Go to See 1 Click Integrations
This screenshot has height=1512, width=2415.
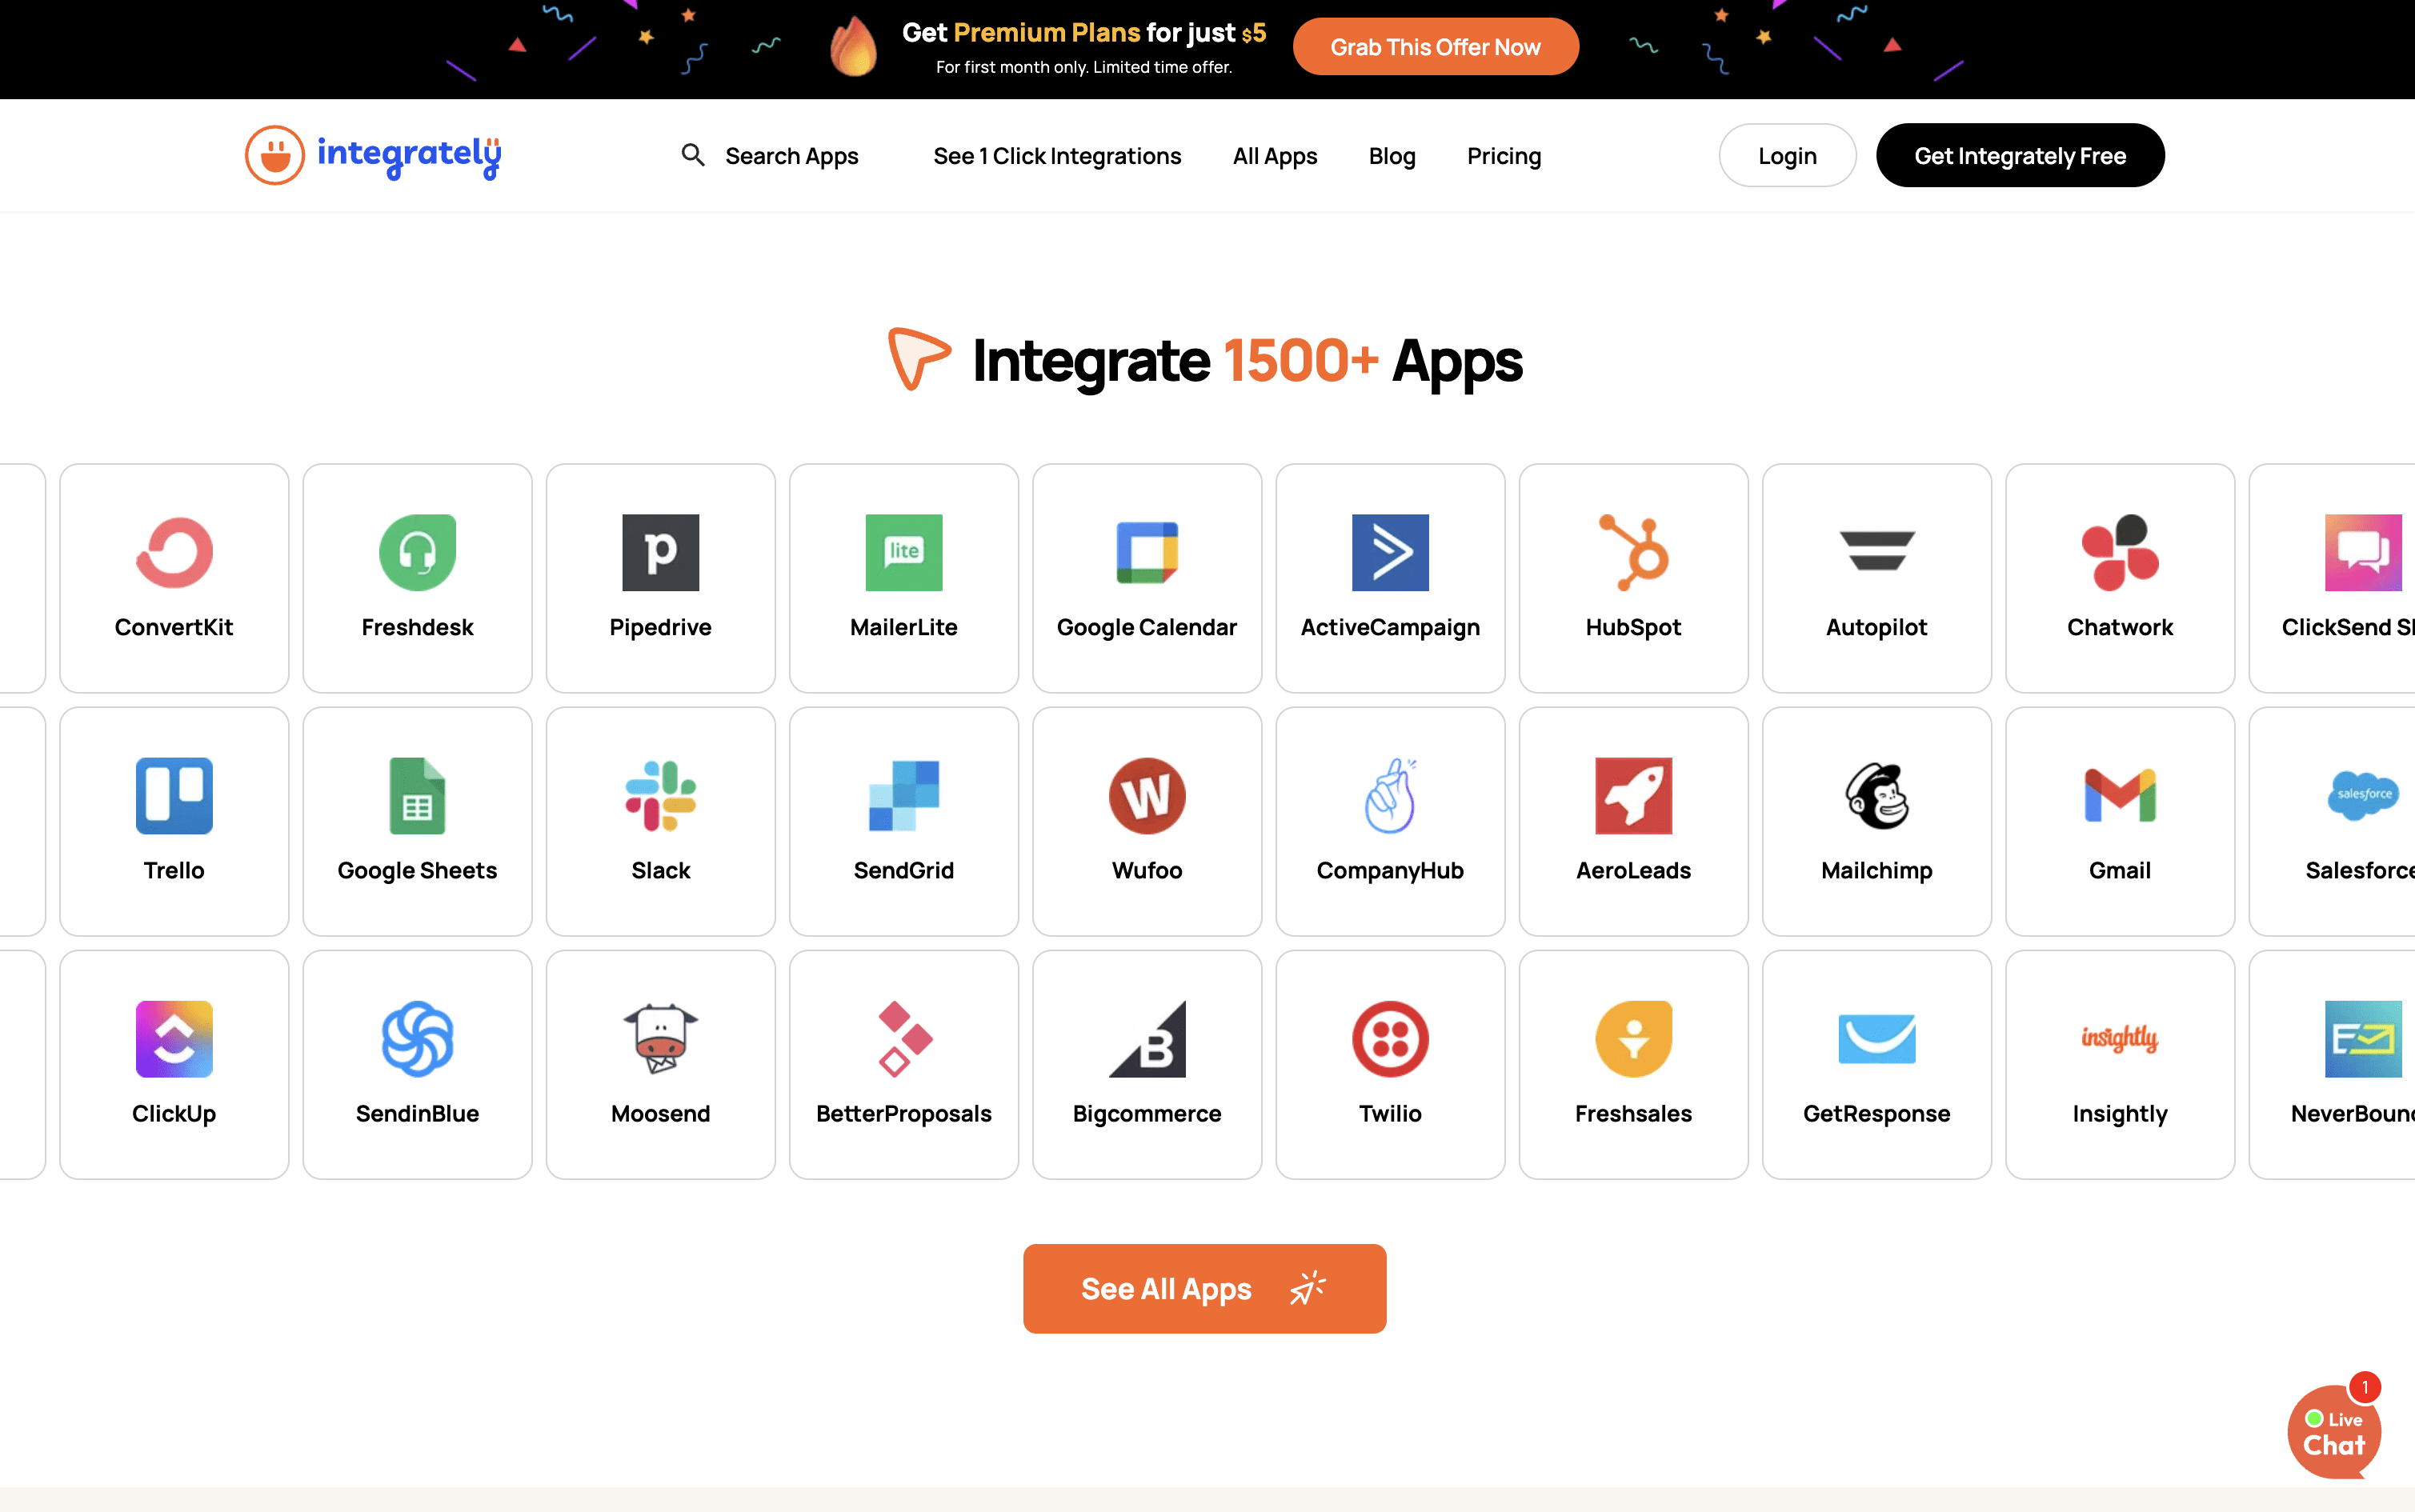click(1057, 156)
